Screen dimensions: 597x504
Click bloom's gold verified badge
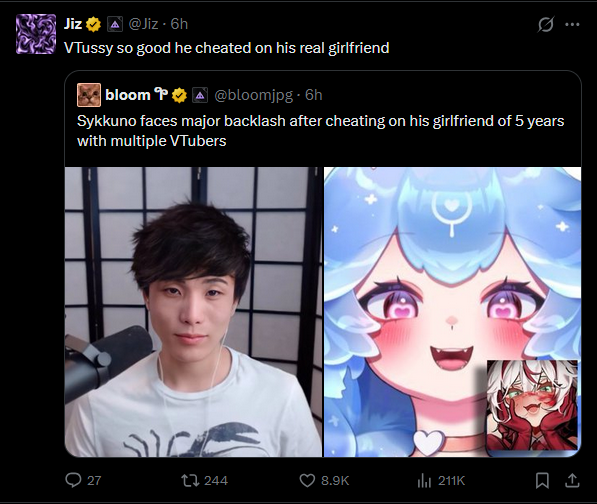tap(179, 96)
